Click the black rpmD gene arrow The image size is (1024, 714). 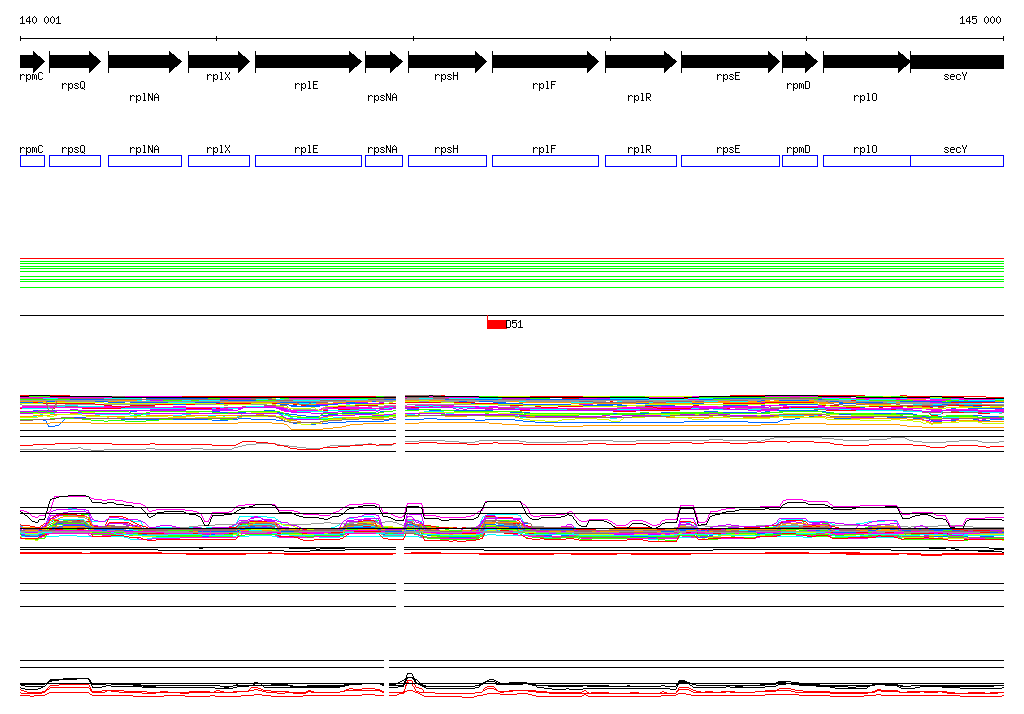(x=800, y=62)
